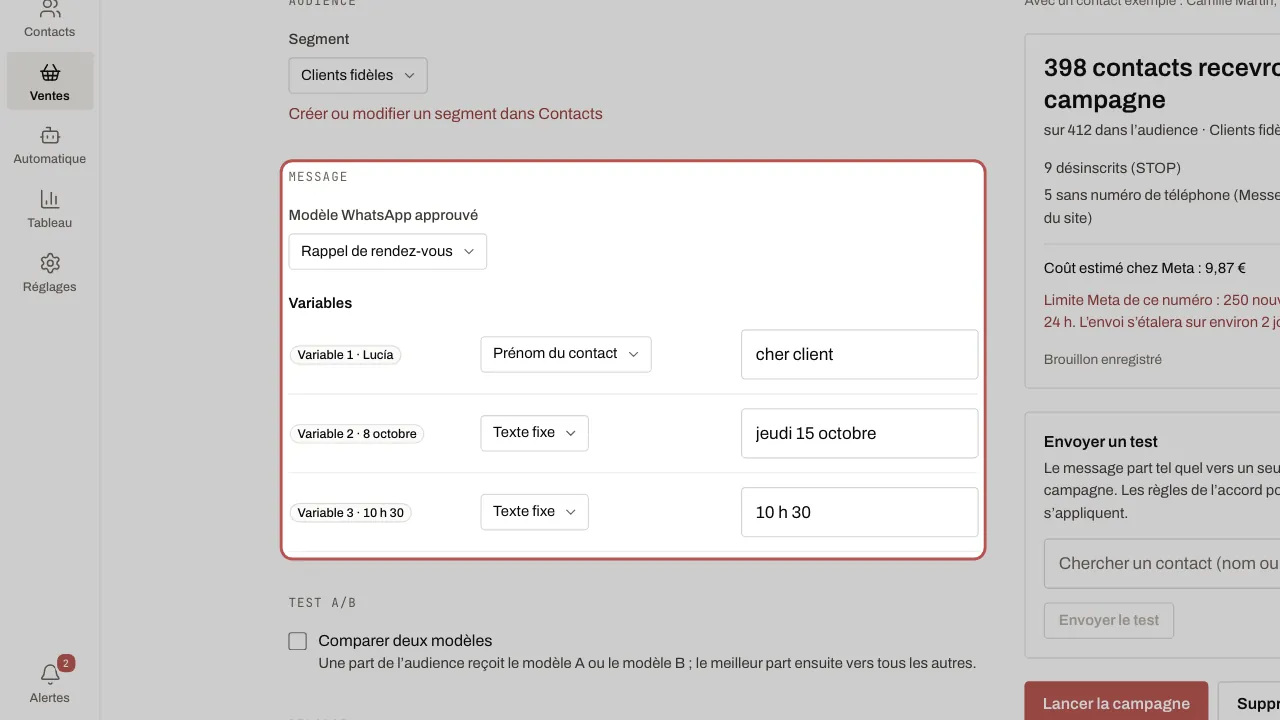This screenshot has width=1280, height=720.
Task: Select the Variable 3 · 10 h 30 chip
Action: (x=351, y=513)
